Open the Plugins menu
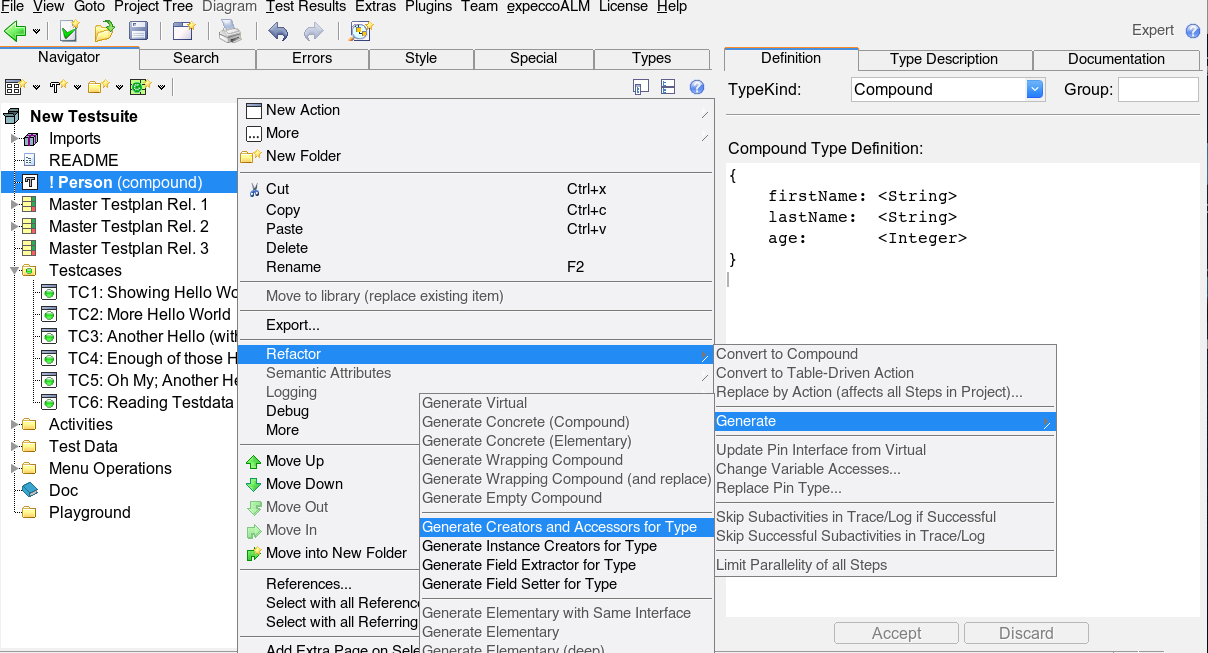 click(428, 7)
